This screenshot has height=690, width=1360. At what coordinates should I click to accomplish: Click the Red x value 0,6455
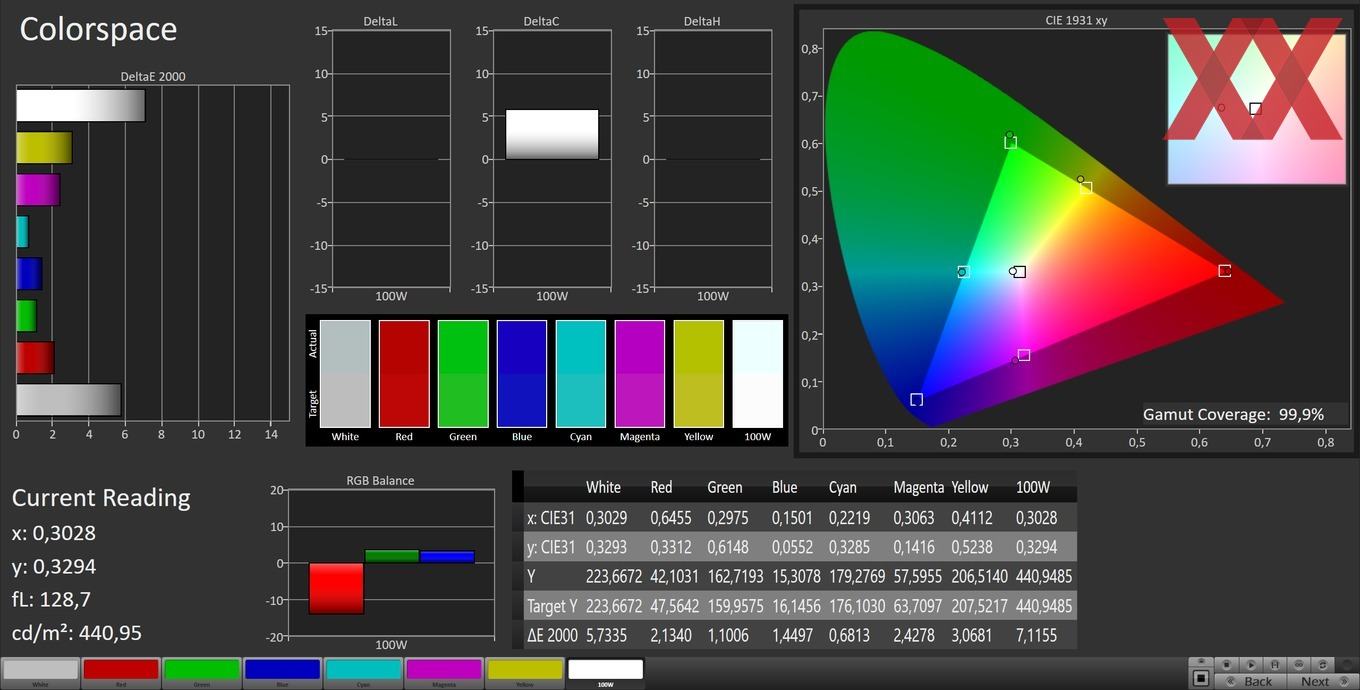(x=670, y=517)
